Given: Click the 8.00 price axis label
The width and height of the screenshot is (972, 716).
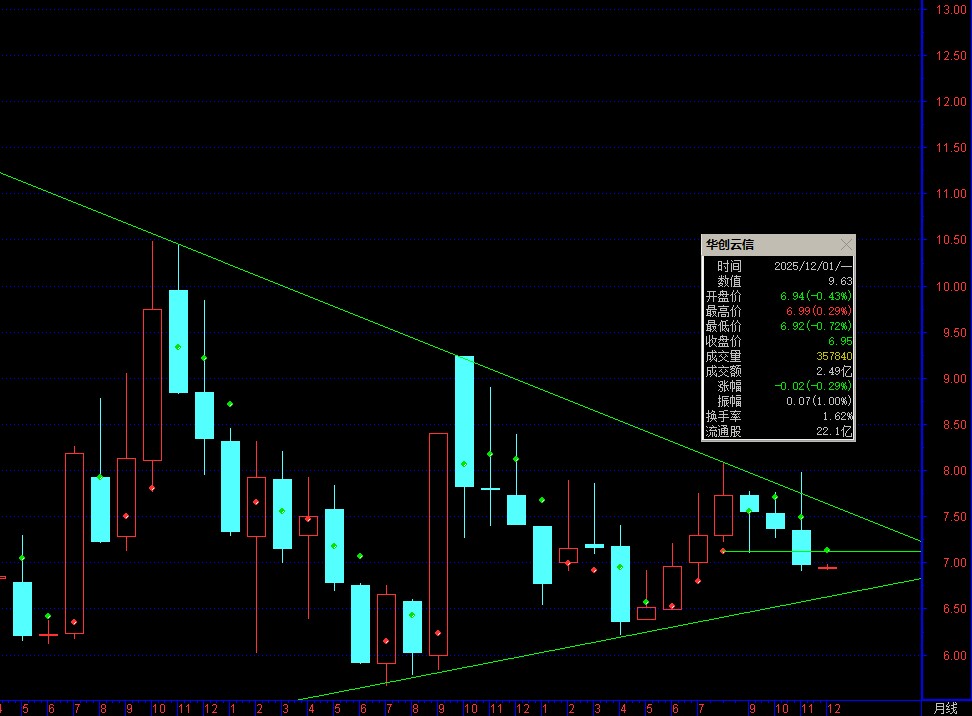Looking at the screenshot, I should [954, 471].
